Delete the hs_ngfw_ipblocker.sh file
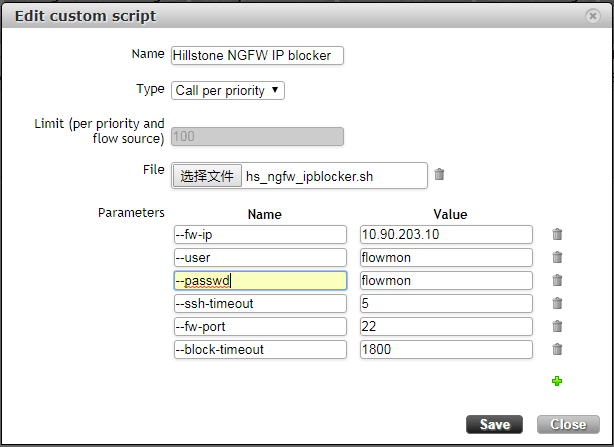614x447 pixels. coord(439,175)
